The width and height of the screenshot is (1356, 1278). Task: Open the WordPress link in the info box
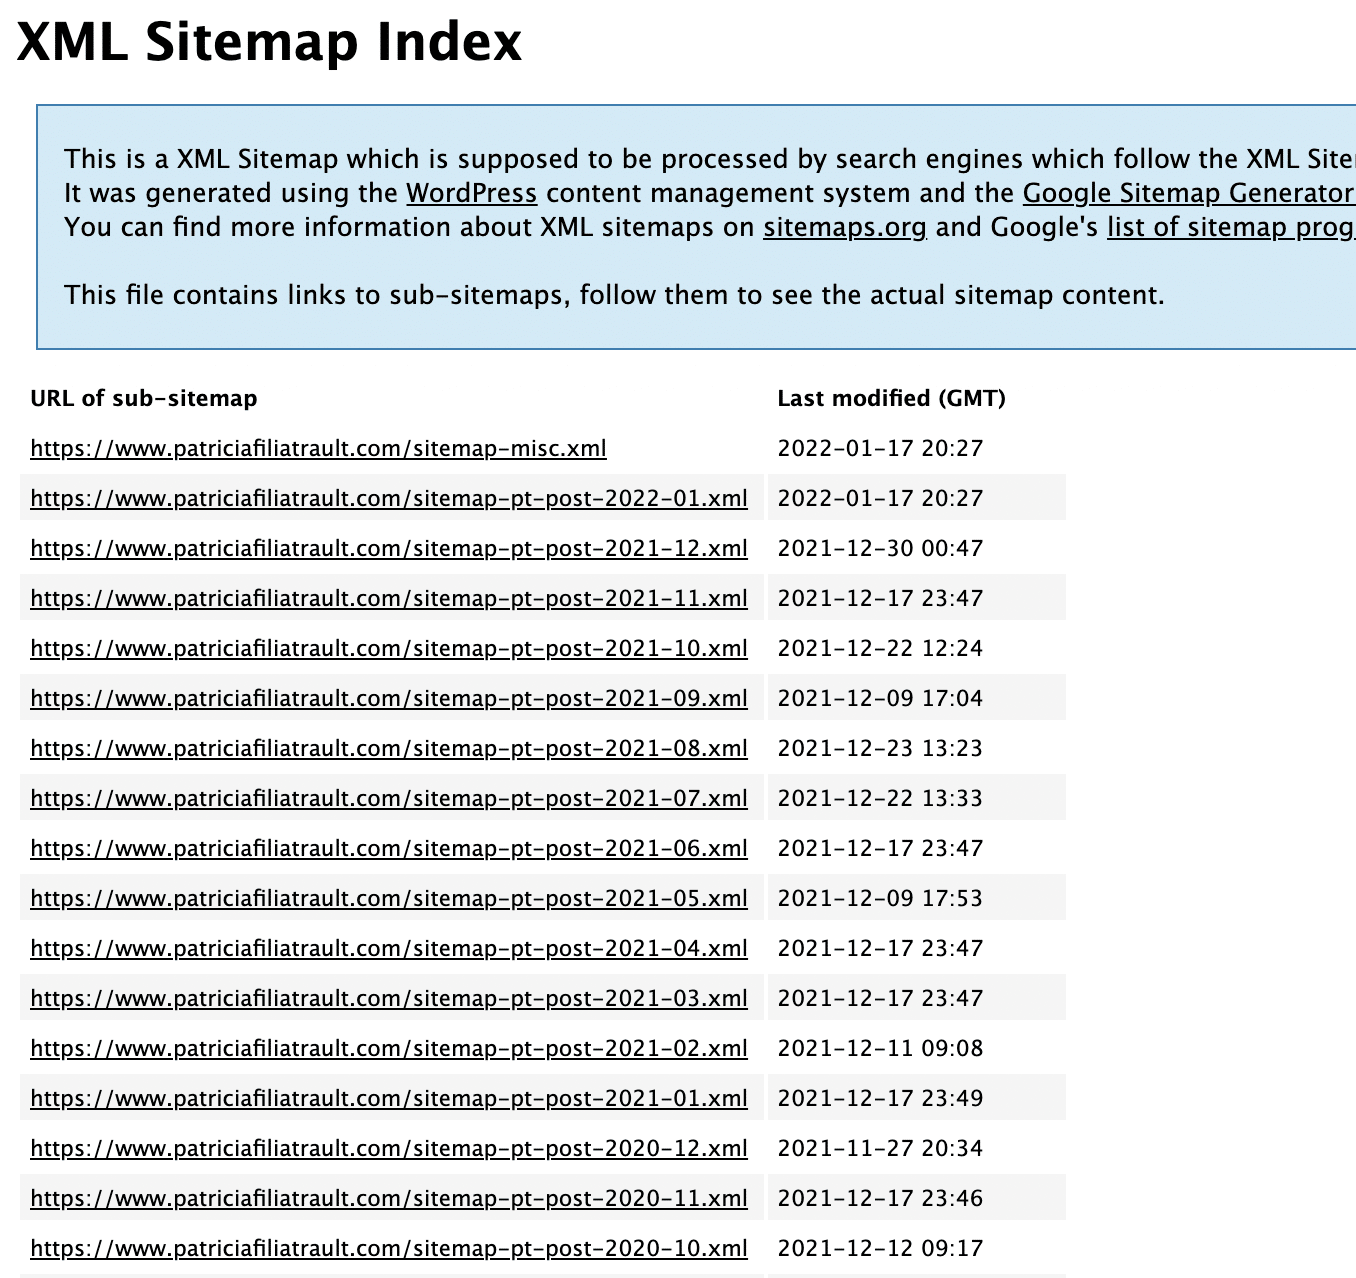point(471,193)
